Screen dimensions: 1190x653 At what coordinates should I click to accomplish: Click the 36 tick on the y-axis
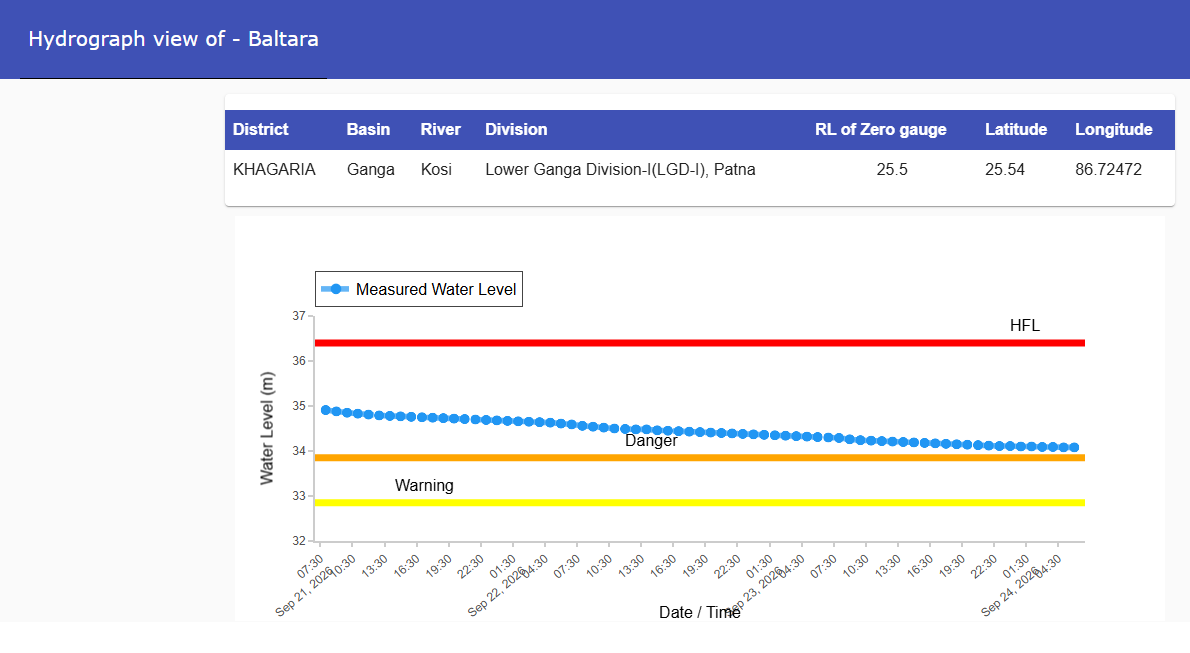click(299, 361)
